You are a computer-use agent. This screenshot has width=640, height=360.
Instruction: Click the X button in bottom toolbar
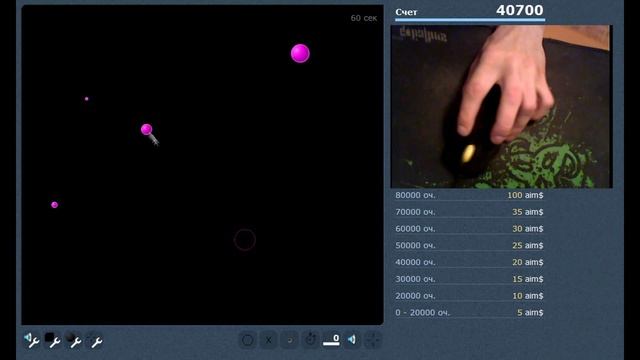(269, 340)
